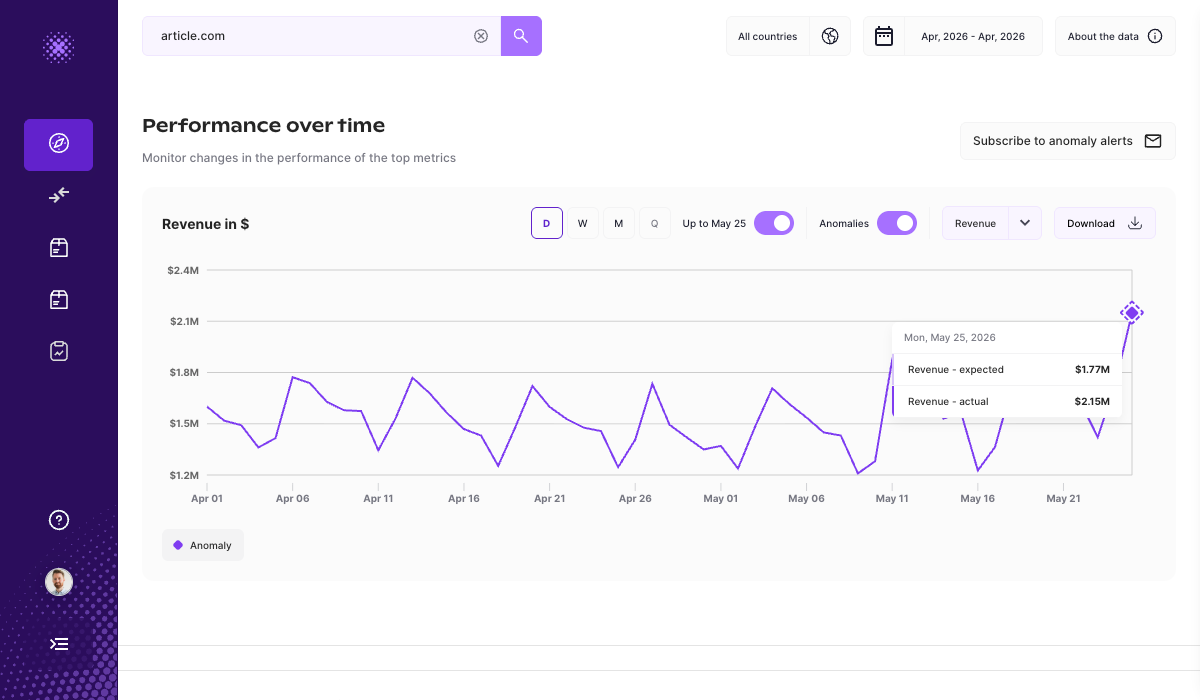Expand the sidebar menu icon

pyautogui.click(x=59, y=644)
